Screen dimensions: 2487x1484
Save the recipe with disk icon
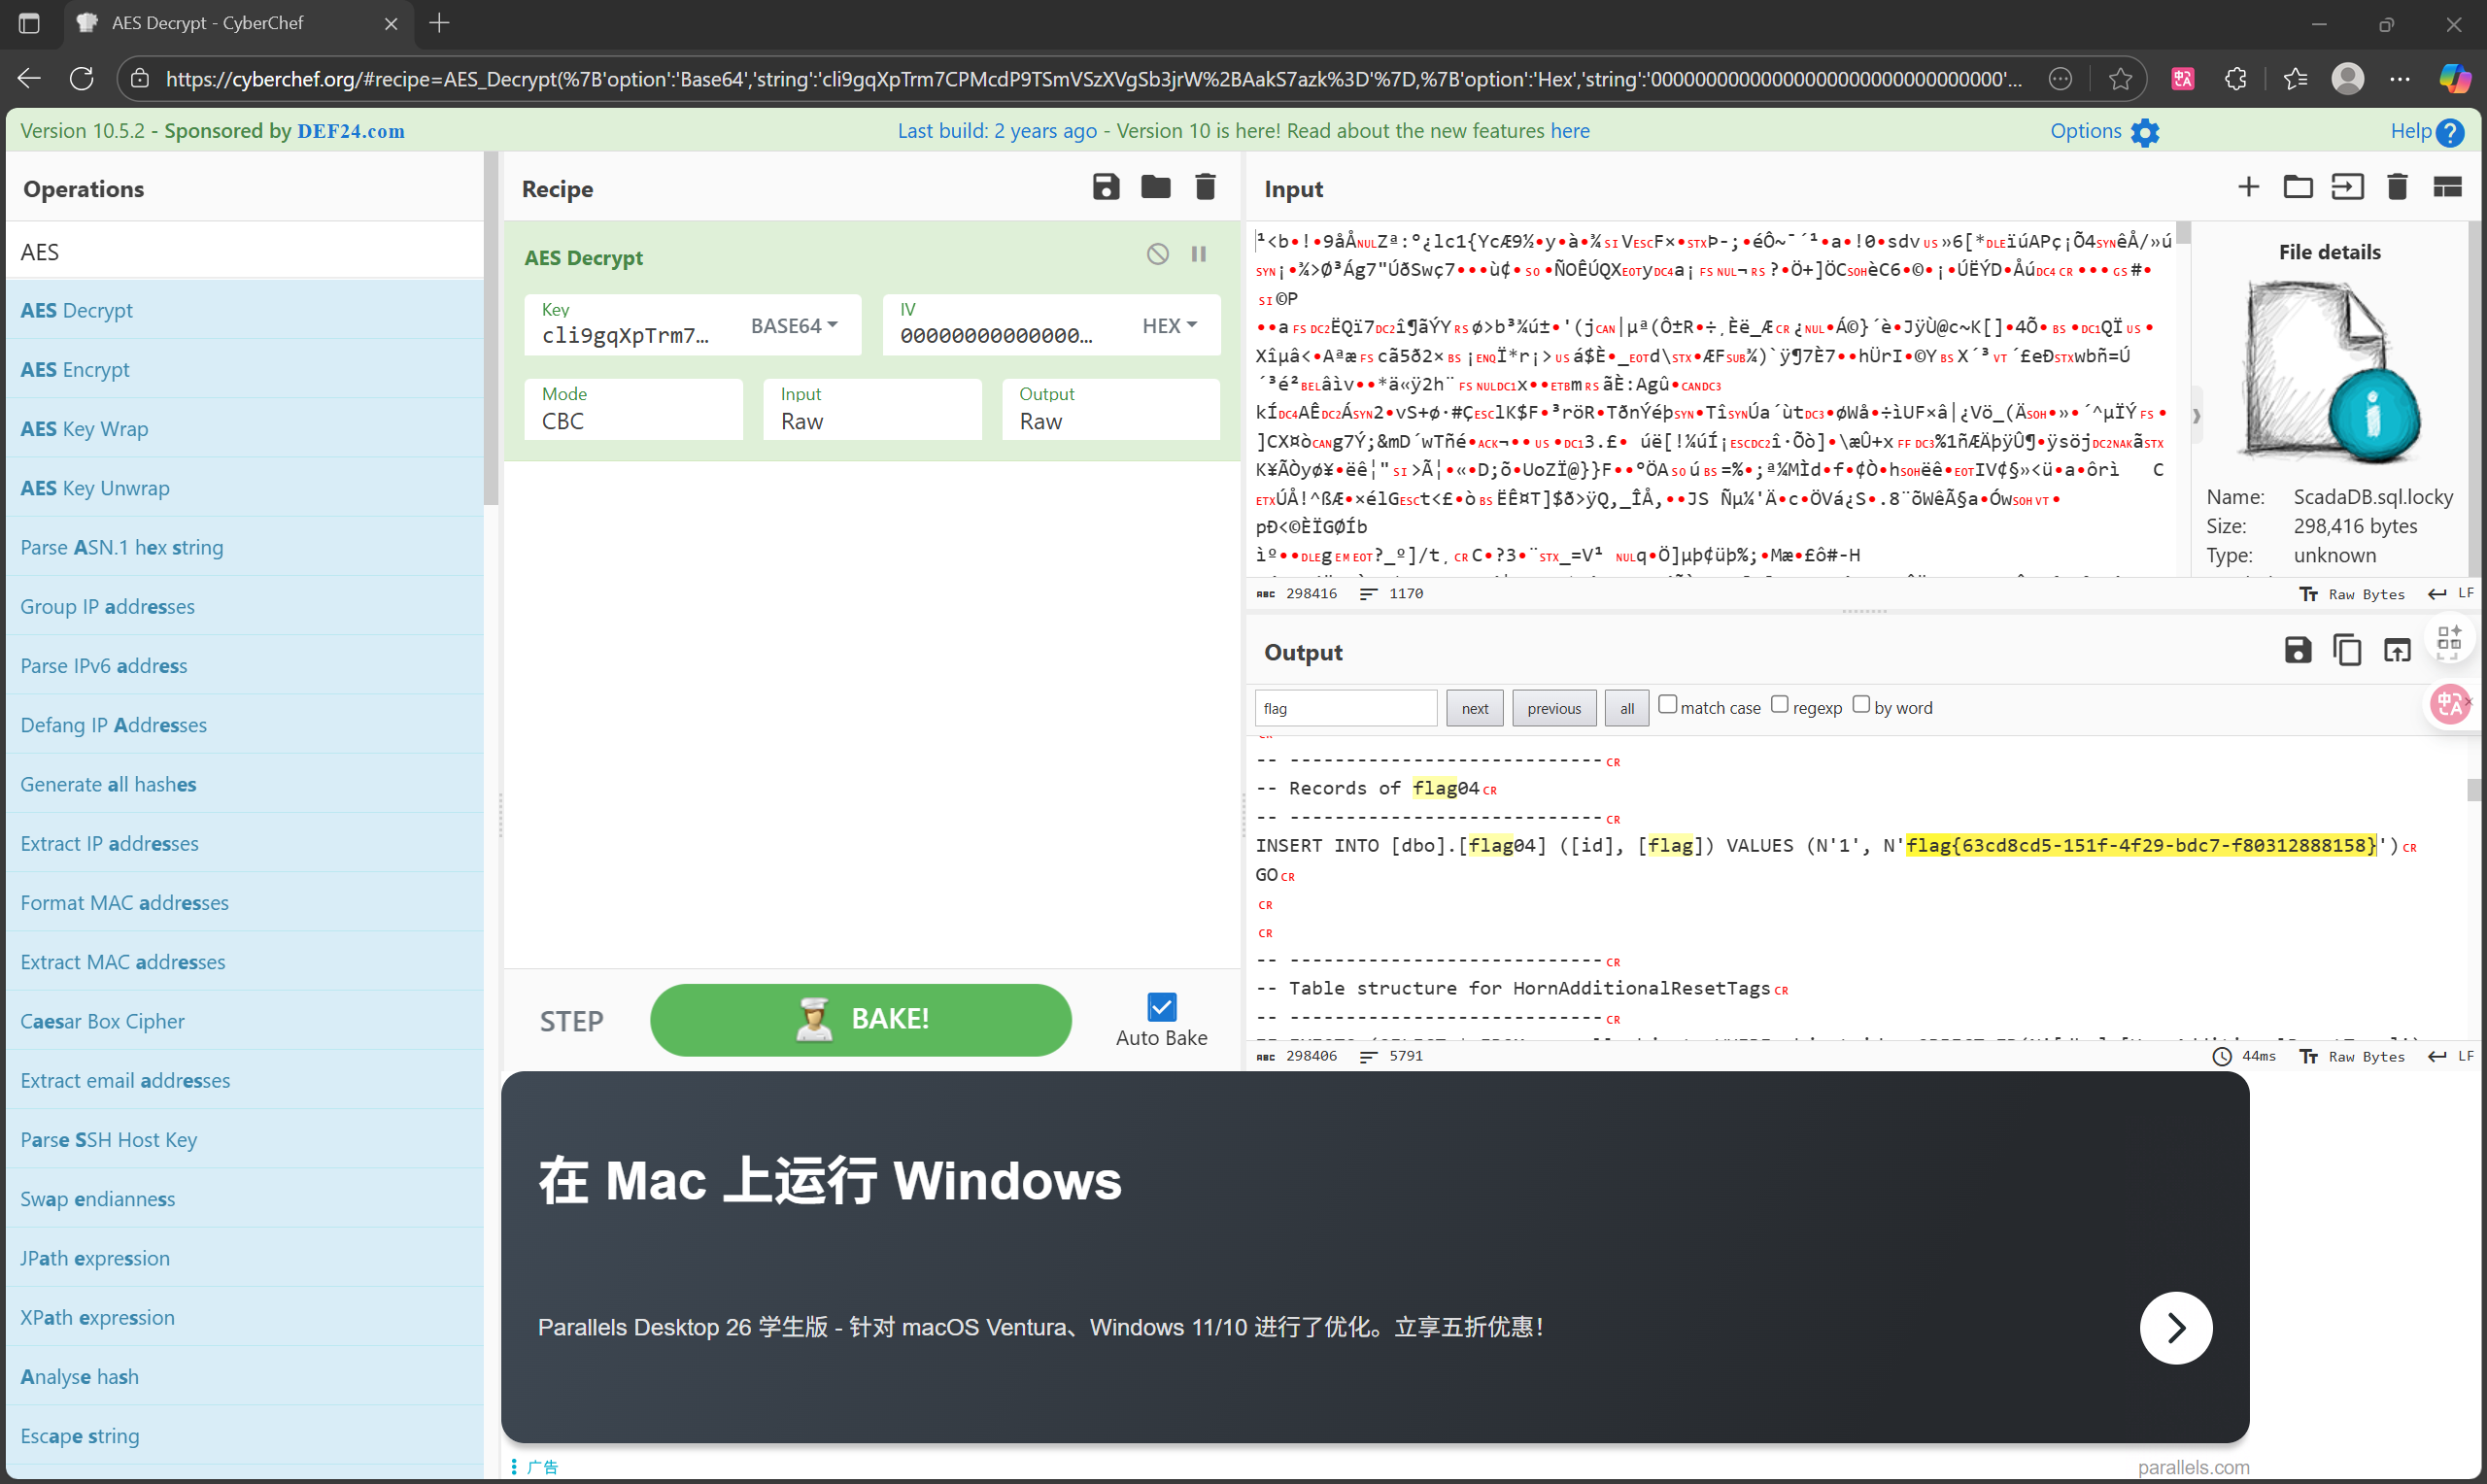click(1105, 187)
